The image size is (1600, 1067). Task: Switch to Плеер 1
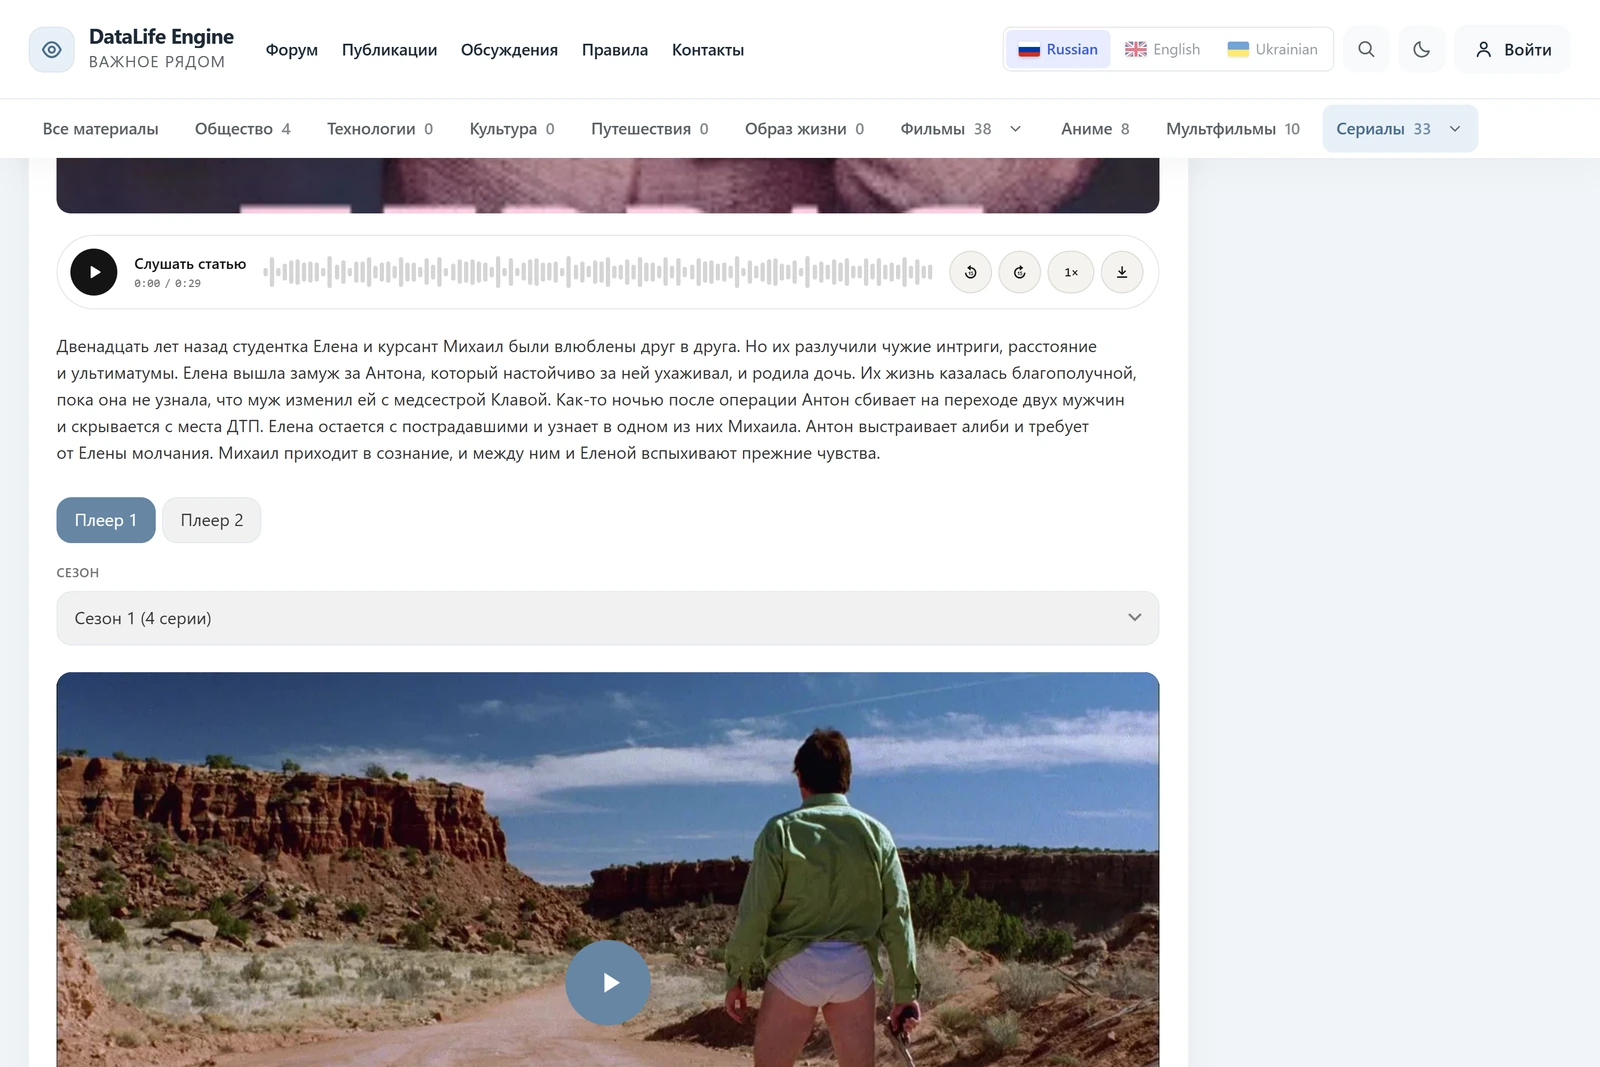pyautogui.click(x=106, y=520)
